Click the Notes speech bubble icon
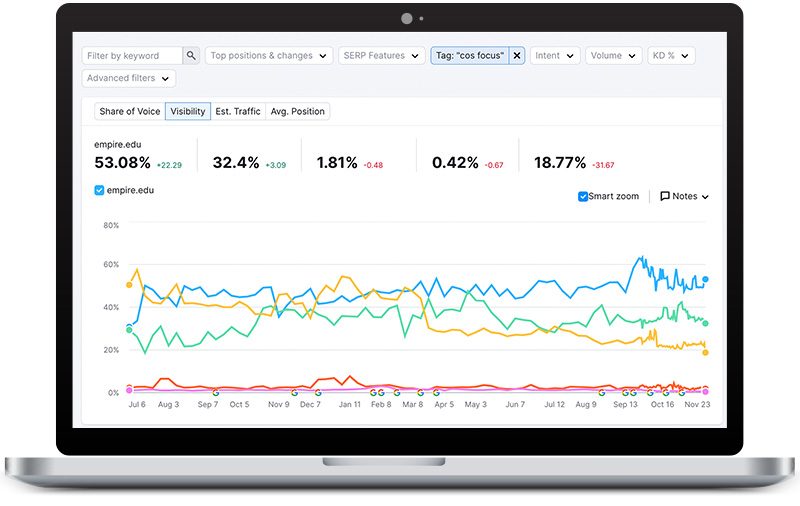This screenshot has height=506, width=800. click(x=665, y=197)
